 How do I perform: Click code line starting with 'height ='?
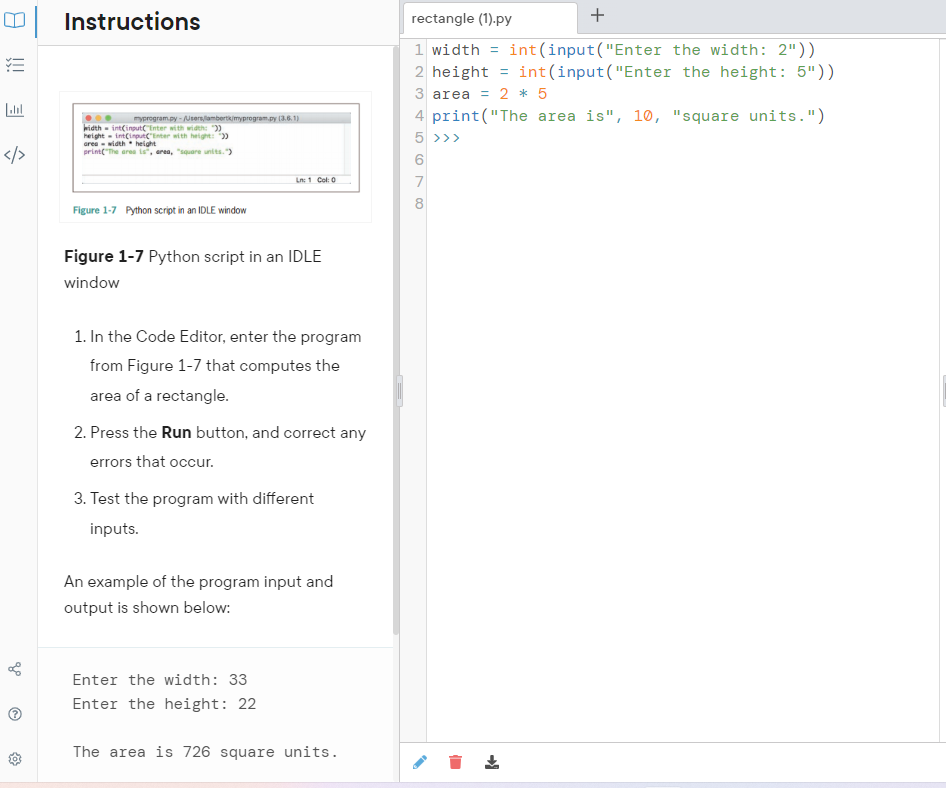[x=633, y=72]
